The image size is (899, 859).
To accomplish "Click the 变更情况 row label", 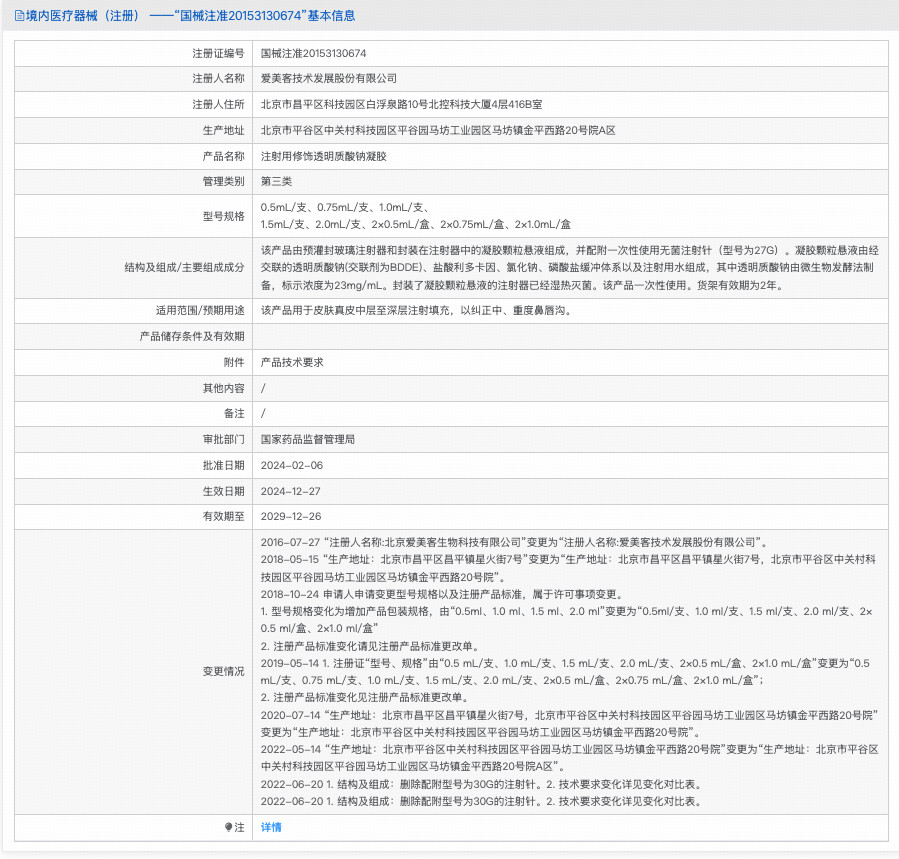I will coord(223,671).
